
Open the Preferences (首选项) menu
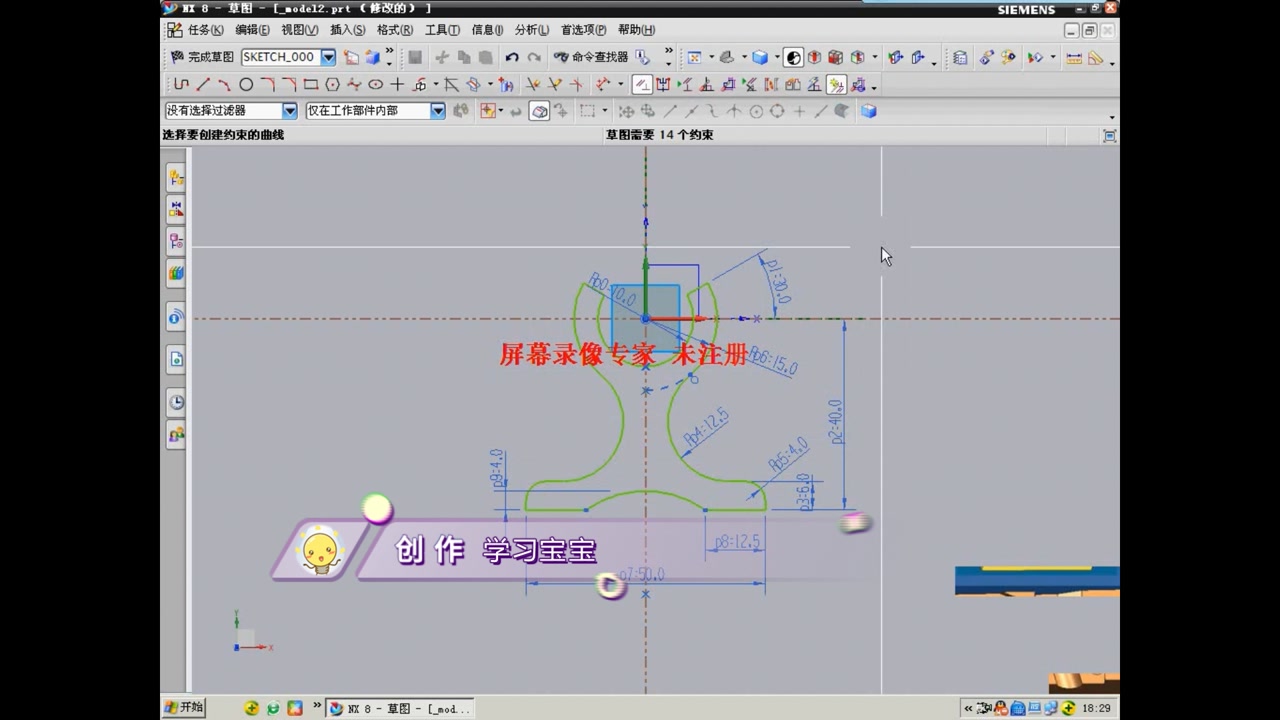pos(583,30)
